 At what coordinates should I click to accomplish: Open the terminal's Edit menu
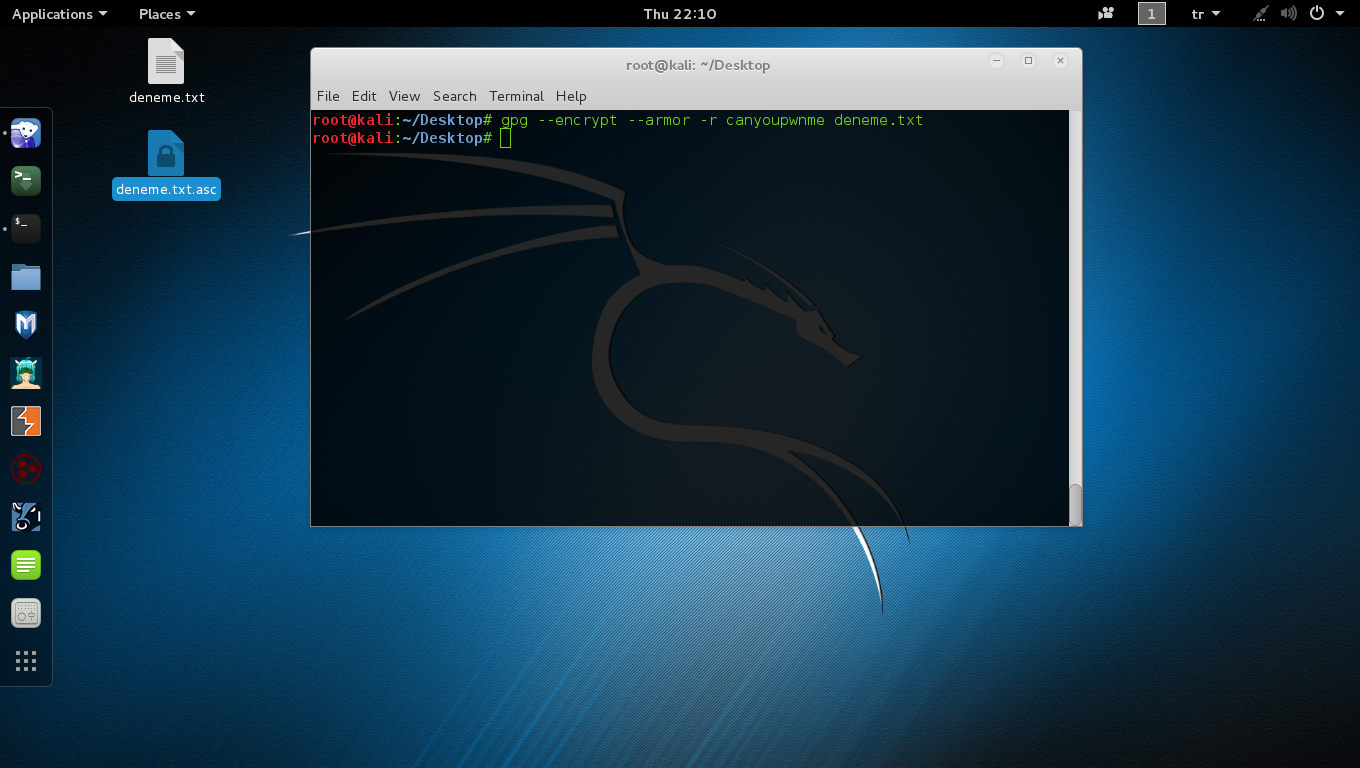pos(364,96)
